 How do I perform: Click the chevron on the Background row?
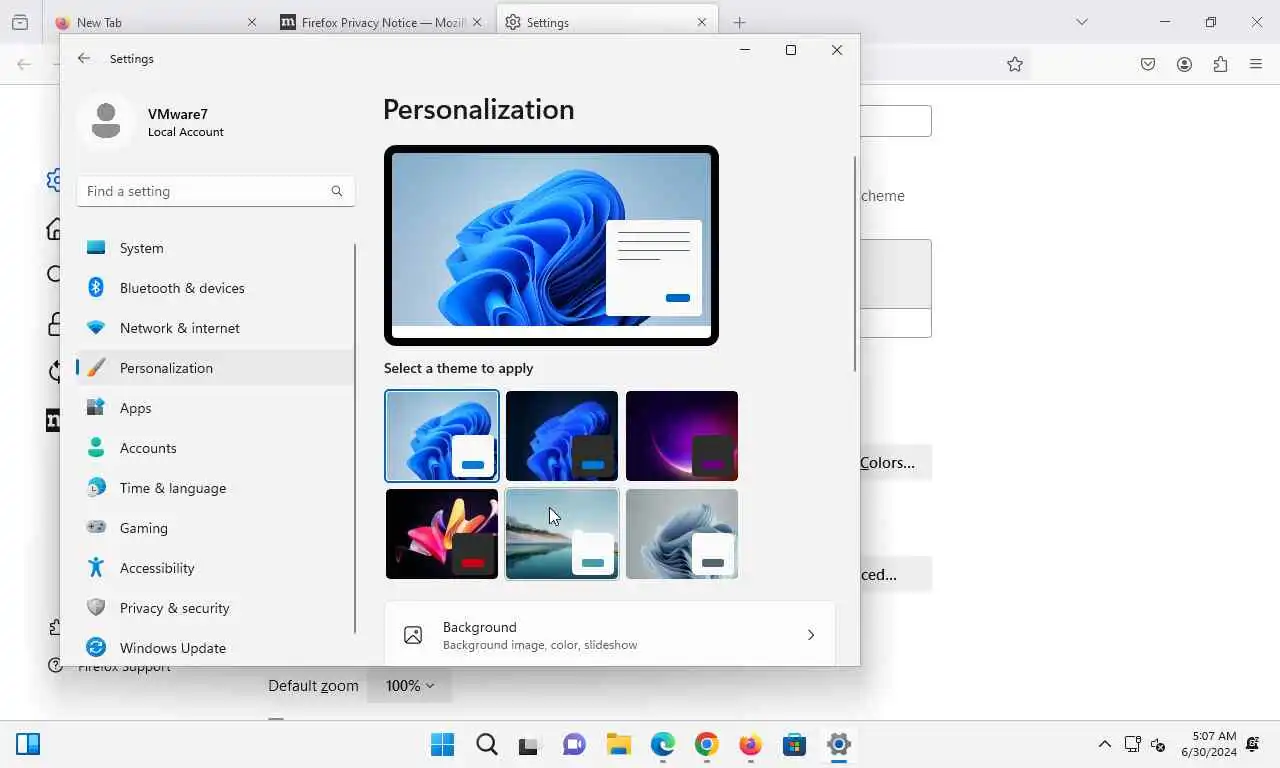811,635
